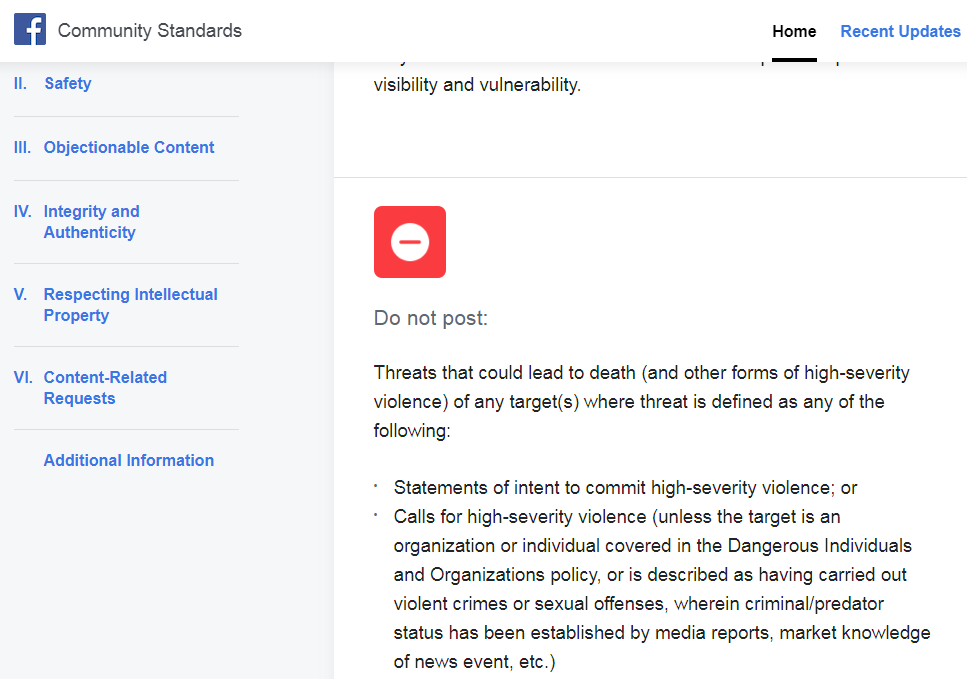
Task: Open Respecting Intellectual Property section
Action: click(x=131, y=305)
